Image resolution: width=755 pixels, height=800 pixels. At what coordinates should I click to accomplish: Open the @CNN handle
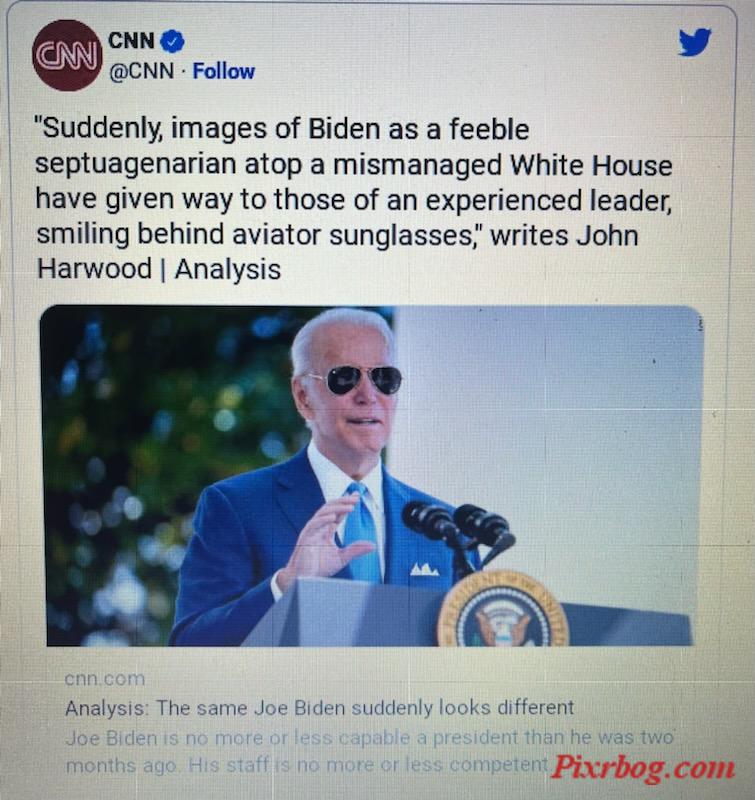click(141, 71)
